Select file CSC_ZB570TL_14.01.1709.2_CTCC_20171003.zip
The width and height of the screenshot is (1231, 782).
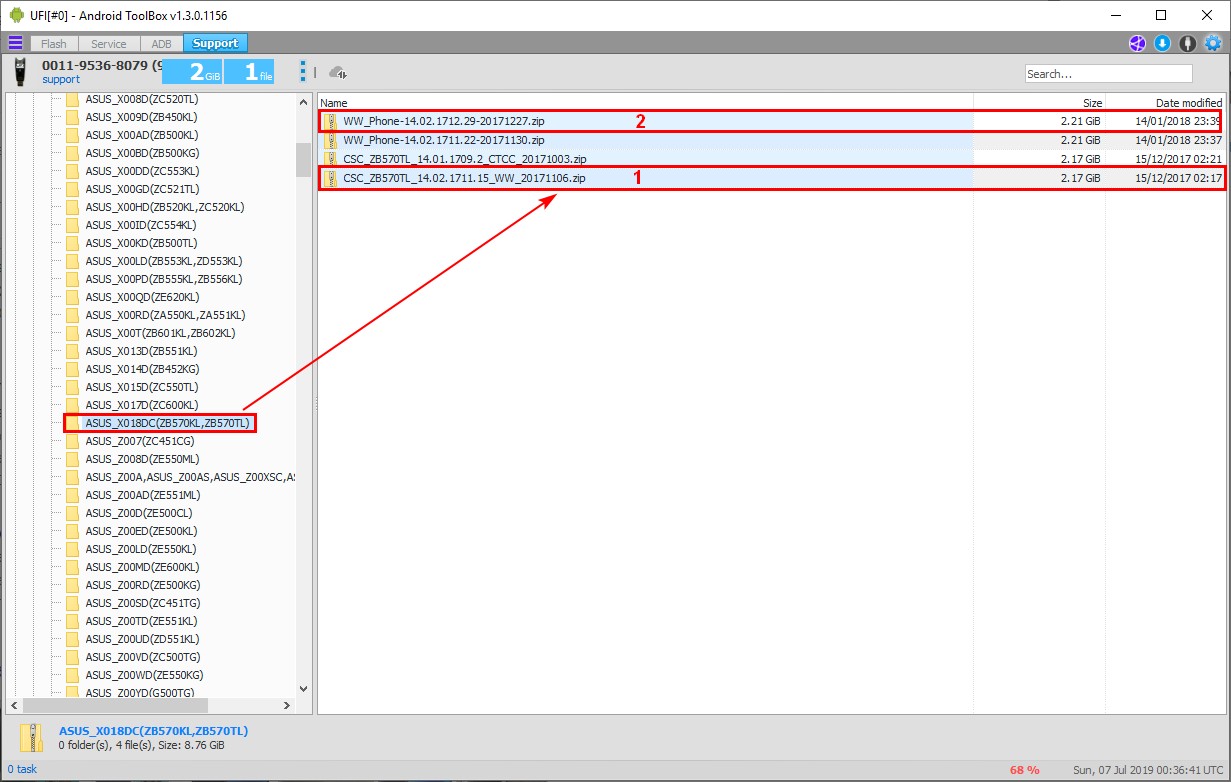tap(465, 159)
